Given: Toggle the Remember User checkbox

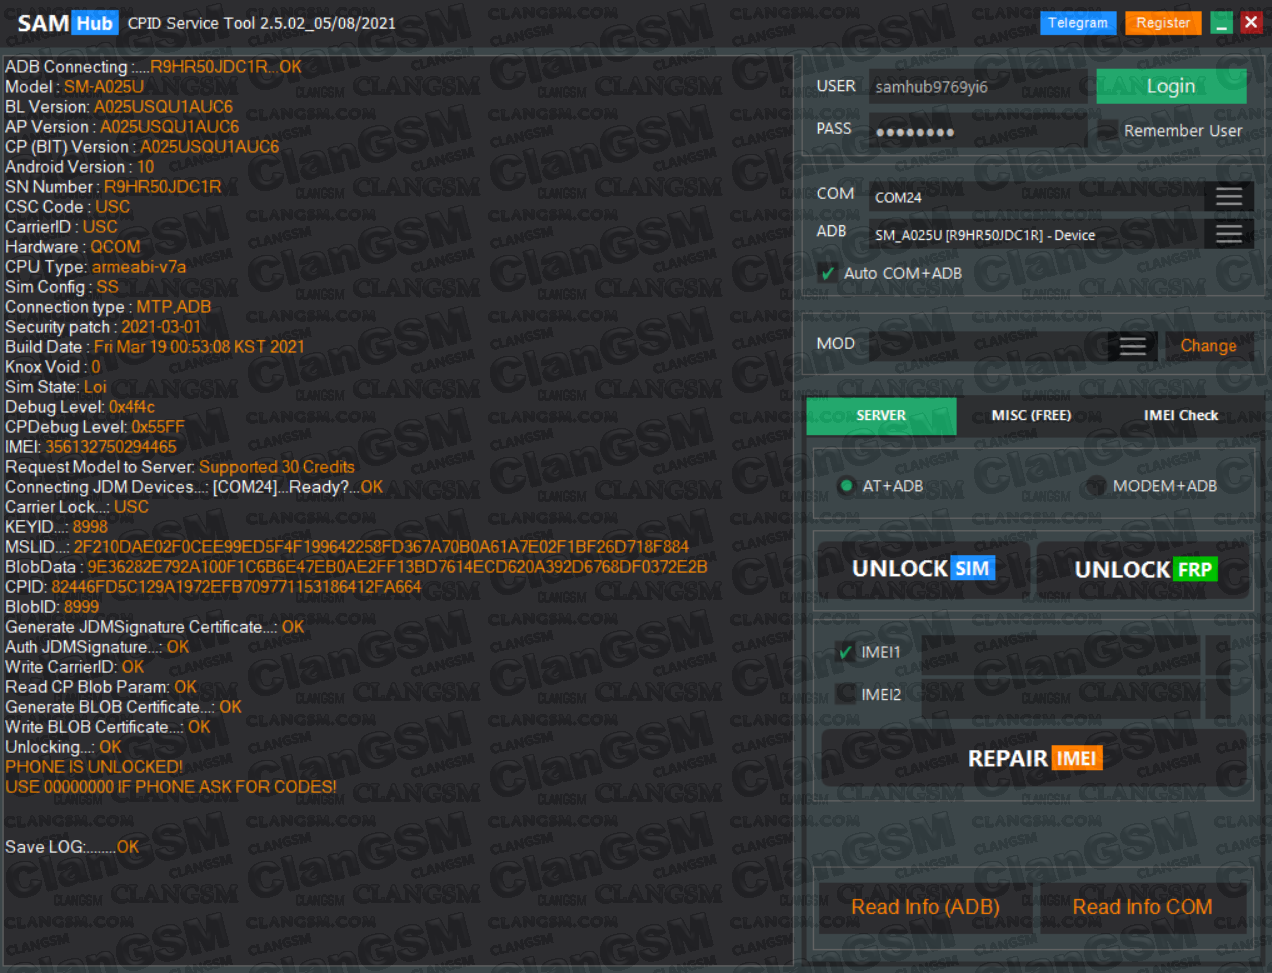Looking at the screenshot, I should tap(1107, 131).
